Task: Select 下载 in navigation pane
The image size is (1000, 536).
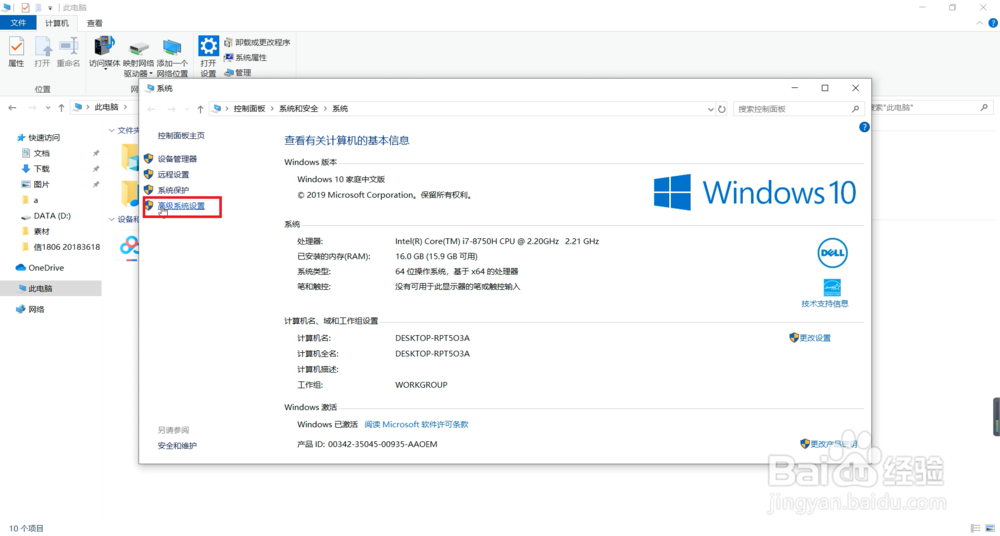Action: coord(41,168)
